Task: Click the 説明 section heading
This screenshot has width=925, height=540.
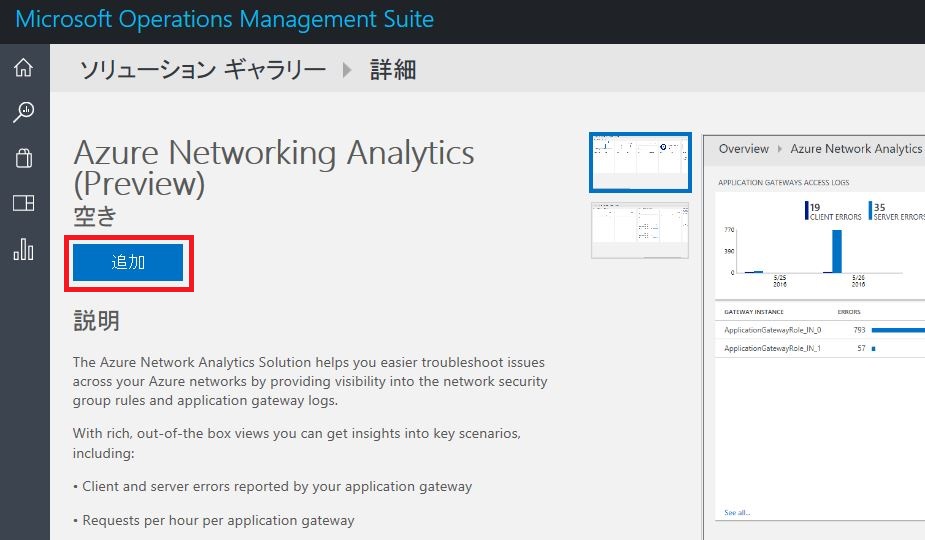Action: pyautogui.click(x=96, y=321)
